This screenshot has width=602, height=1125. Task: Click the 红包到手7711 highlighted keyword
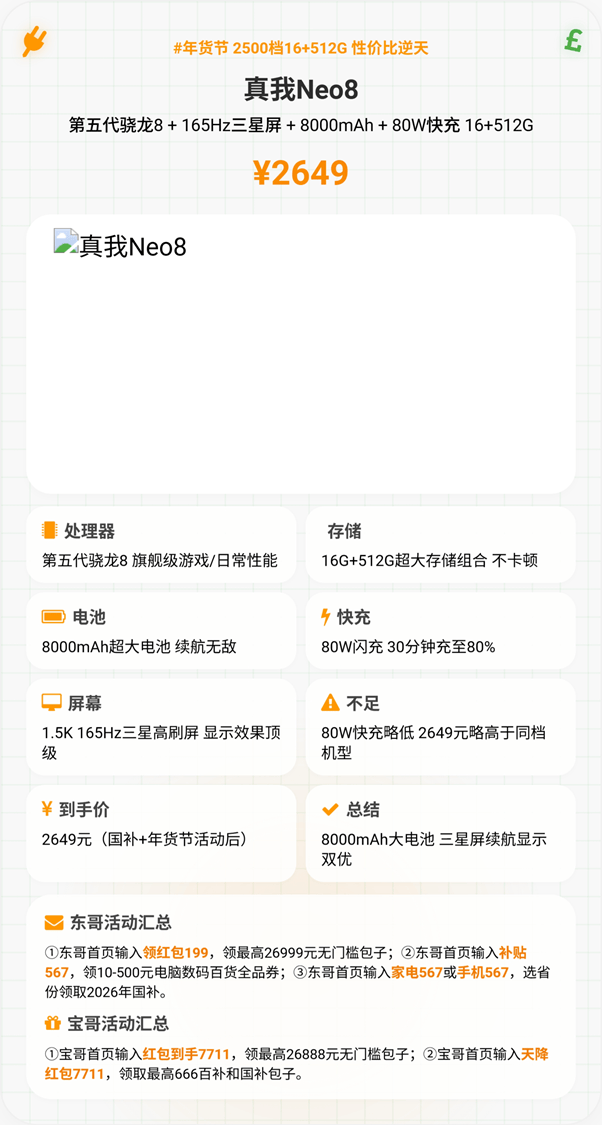pyautogui.click(x=186, y=1054)
